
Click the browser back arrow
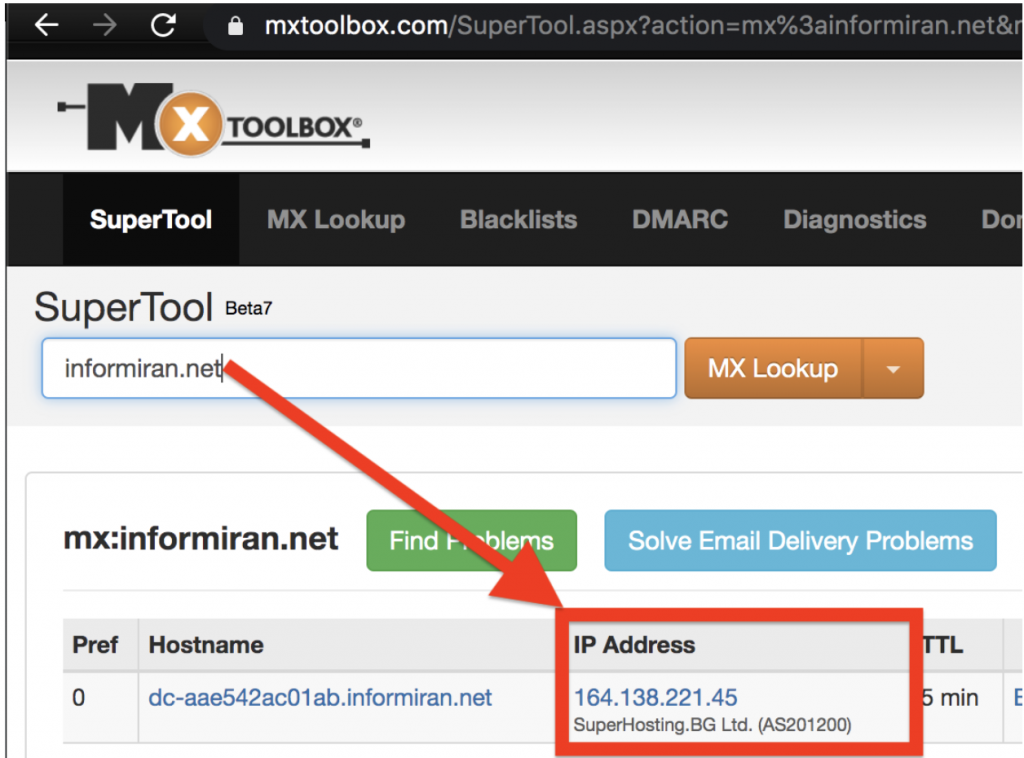tap(46, 25)
